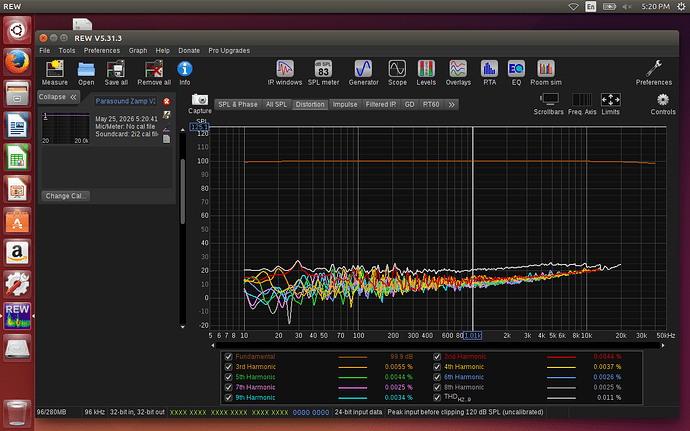This screenshot has height=431, width=690.
Task: Switch to the Impulse tab
Action: point(345,104)
